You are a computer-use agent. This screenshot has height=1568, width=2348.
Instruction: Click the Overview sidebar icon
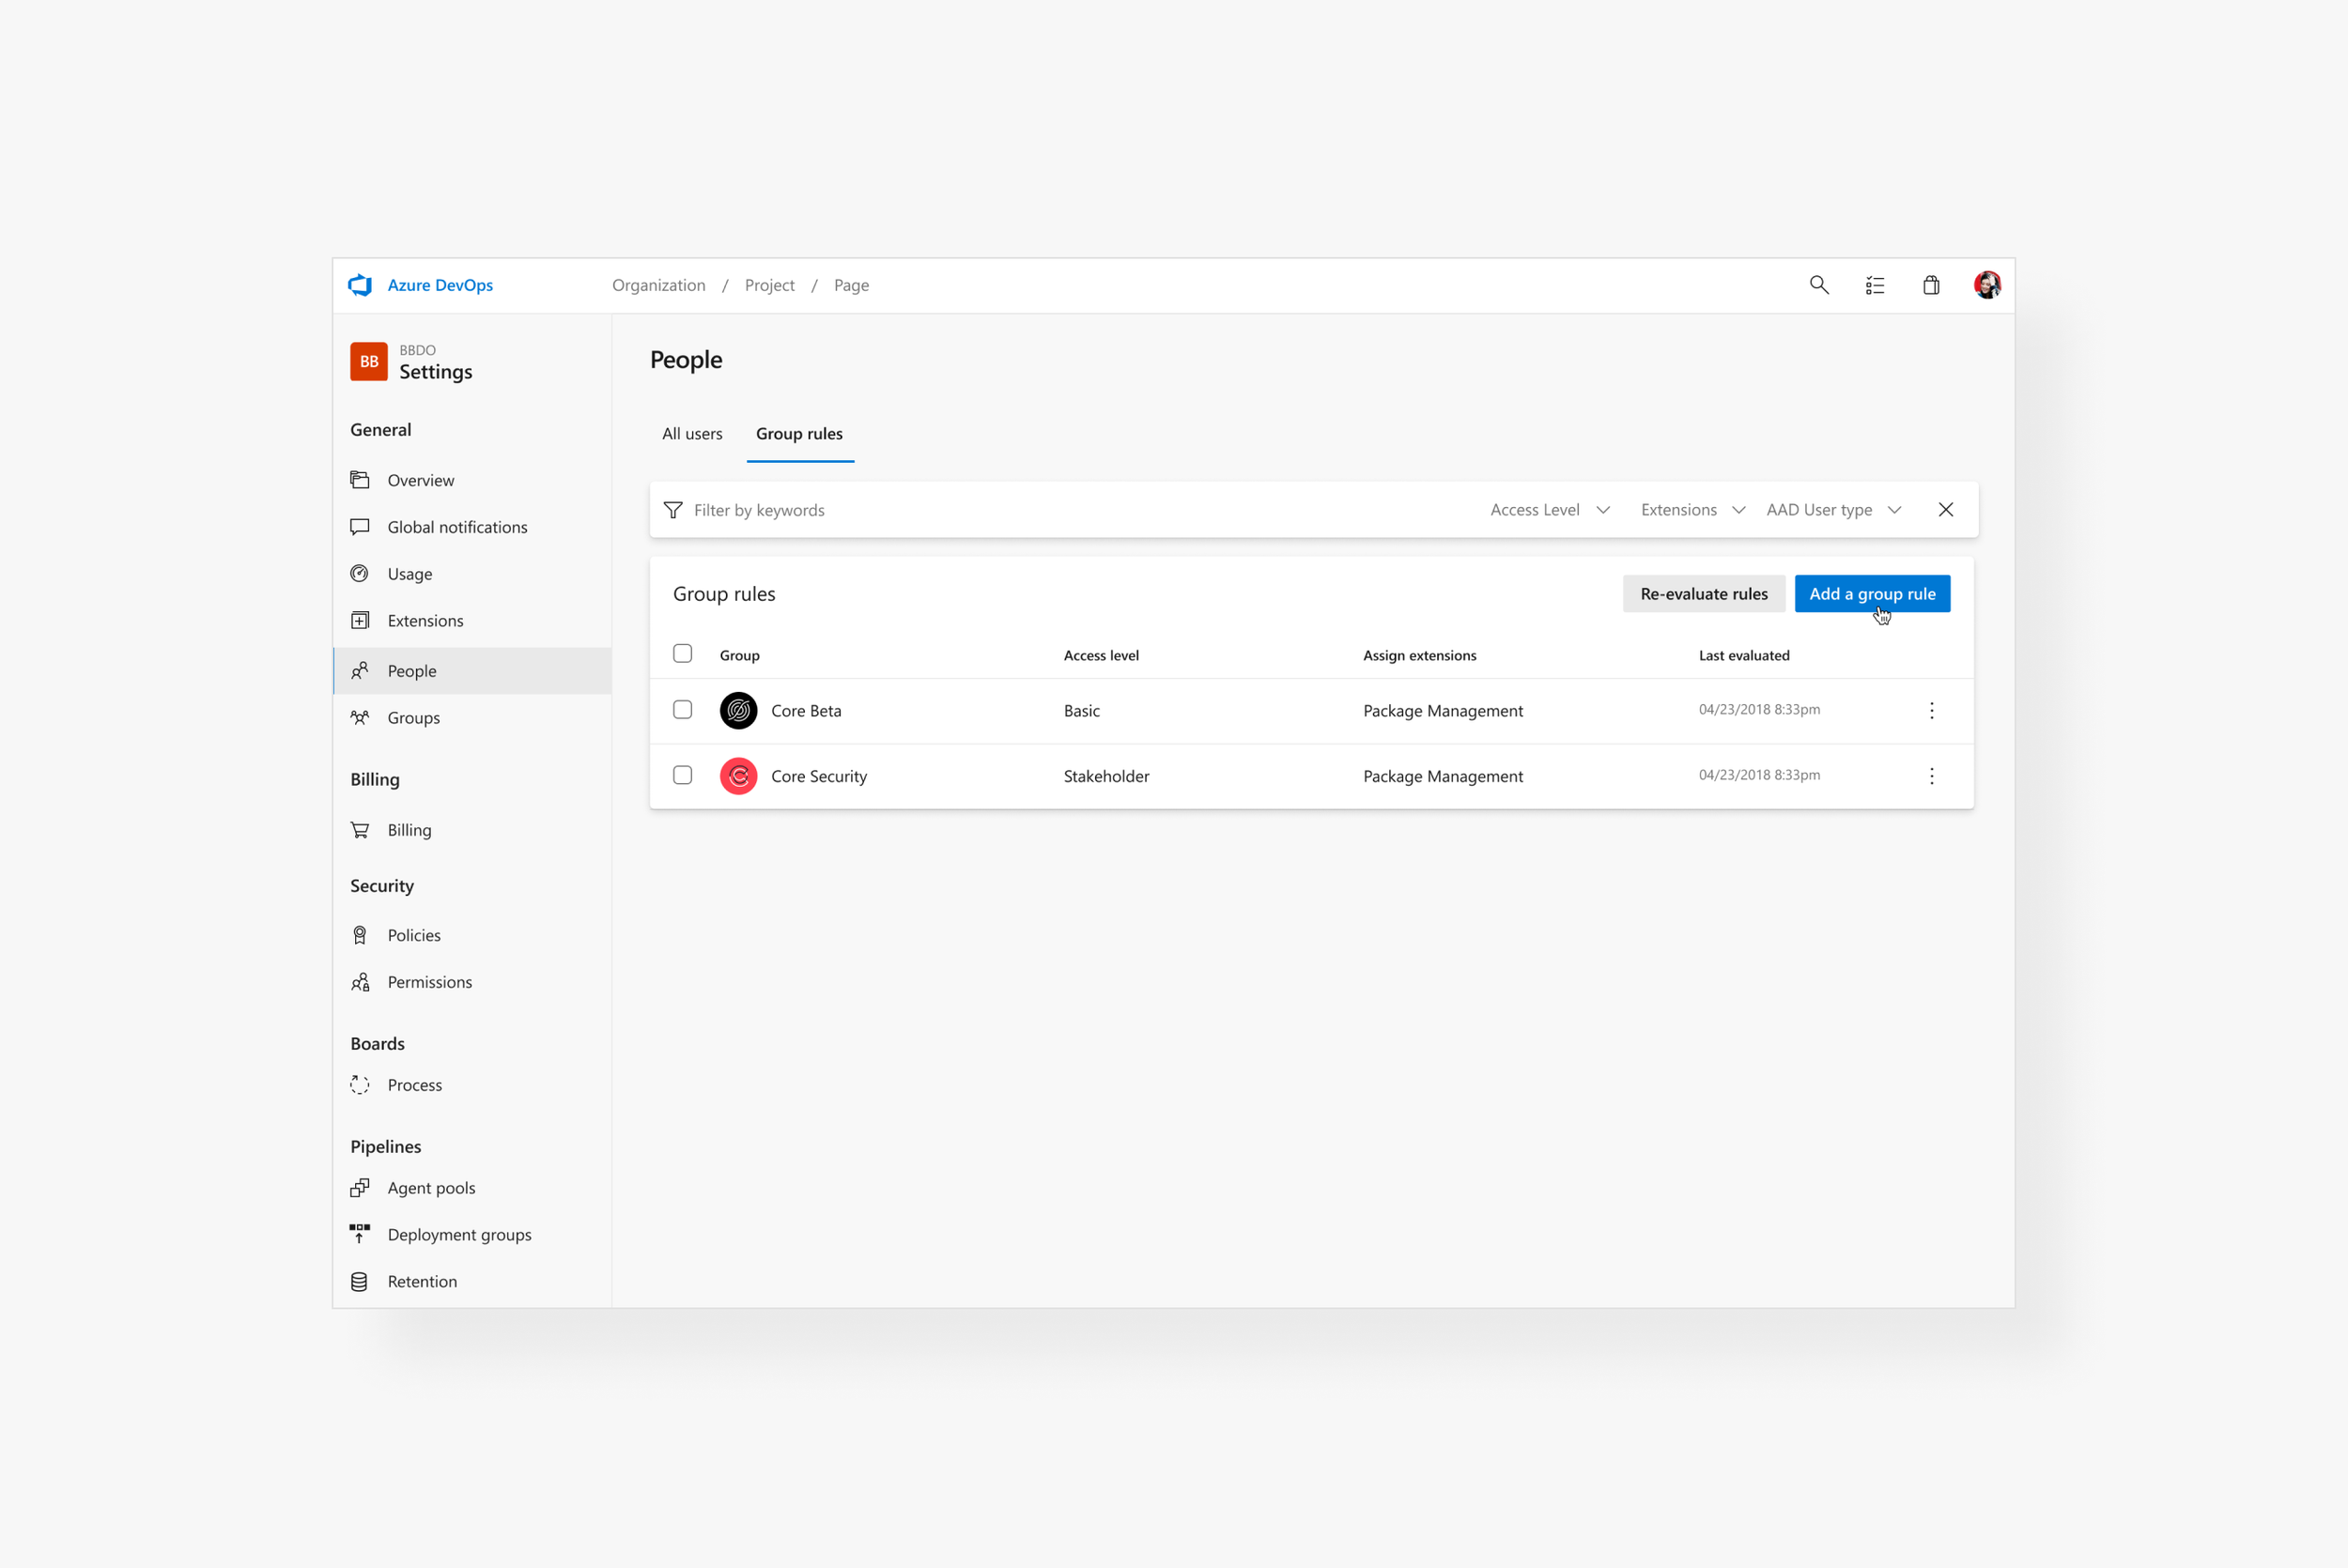coord(360,480)
